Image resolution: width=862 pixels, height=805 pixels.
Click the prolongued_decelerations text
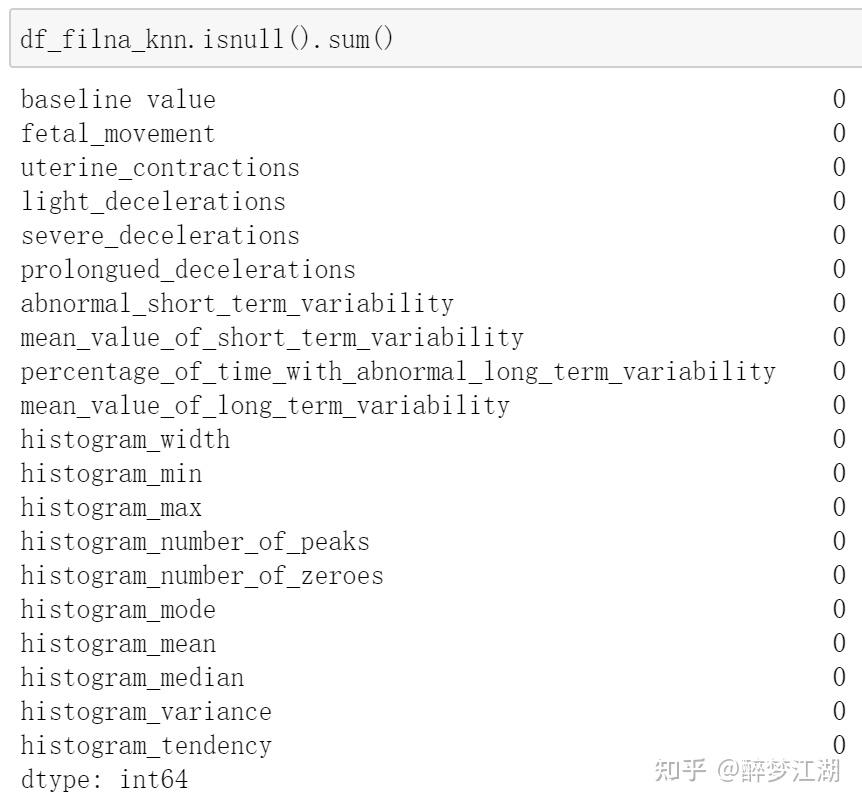188,270
